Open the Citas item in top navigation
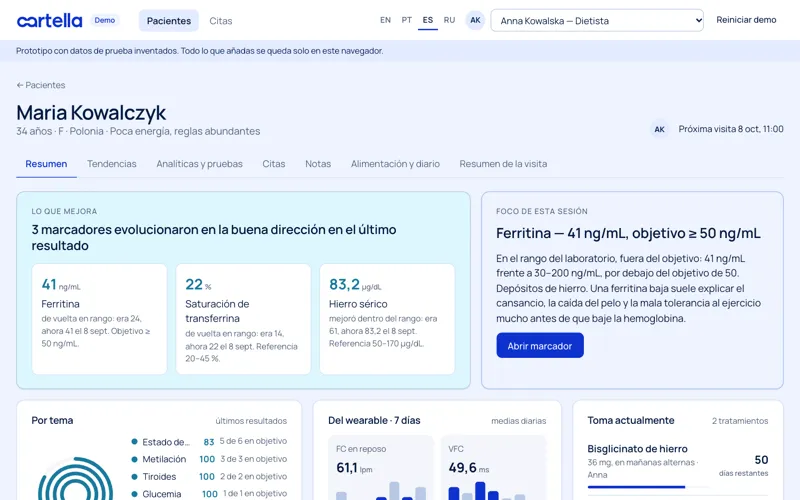This screenshot has height=500, width=800. point(220,21)
